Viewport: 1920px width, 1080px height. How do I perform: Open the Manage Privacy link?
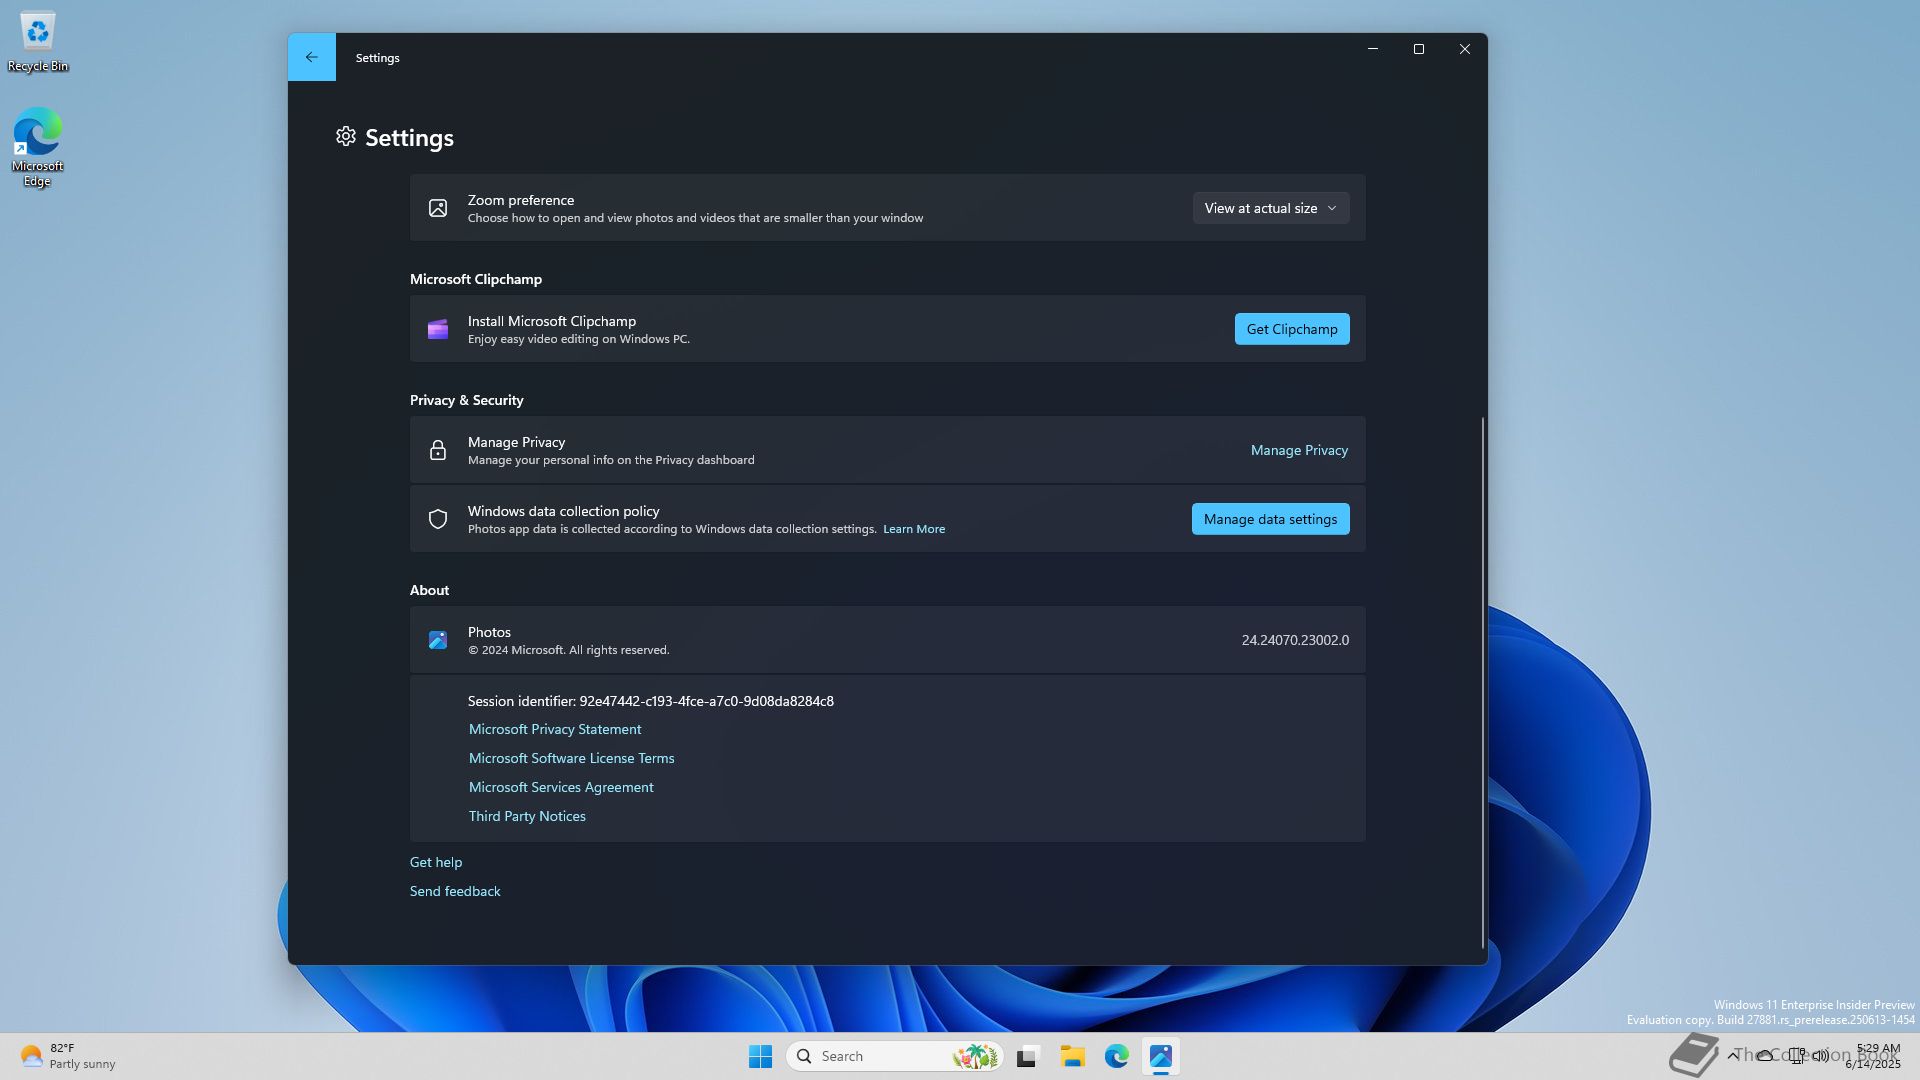pyautogui.click(x=1299, y=450)
